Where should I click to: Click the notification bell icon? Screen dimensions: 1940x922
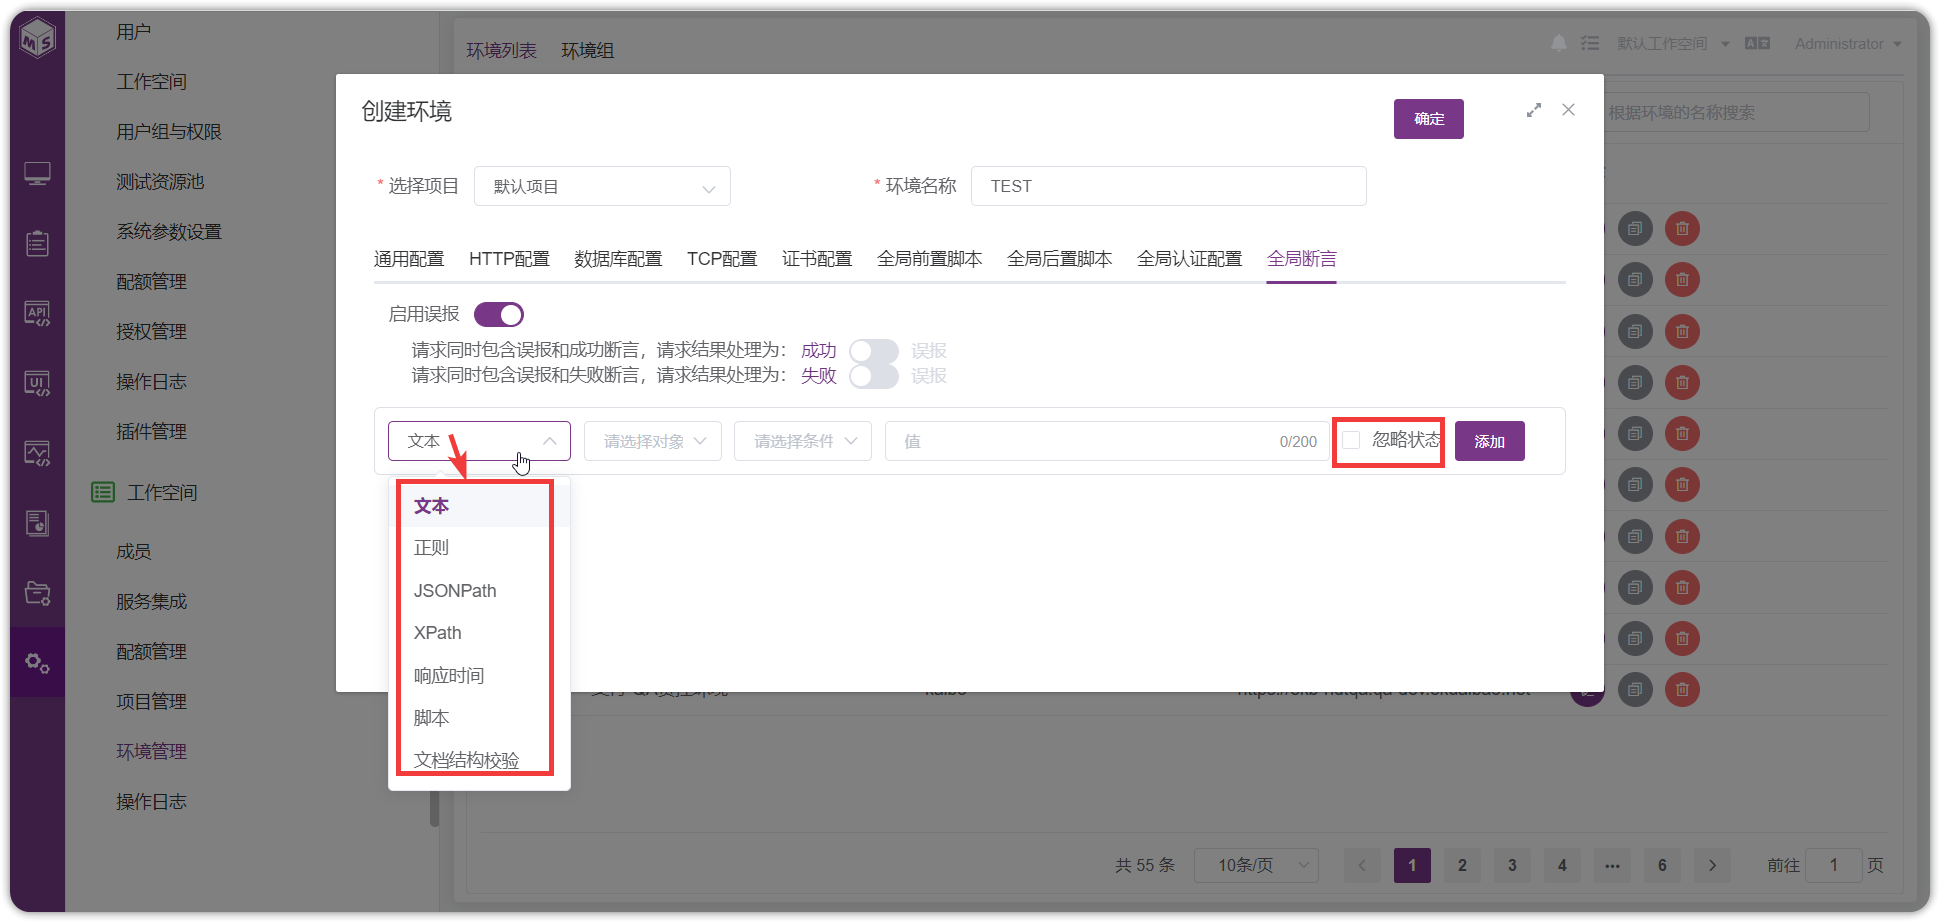point(1558,43)
